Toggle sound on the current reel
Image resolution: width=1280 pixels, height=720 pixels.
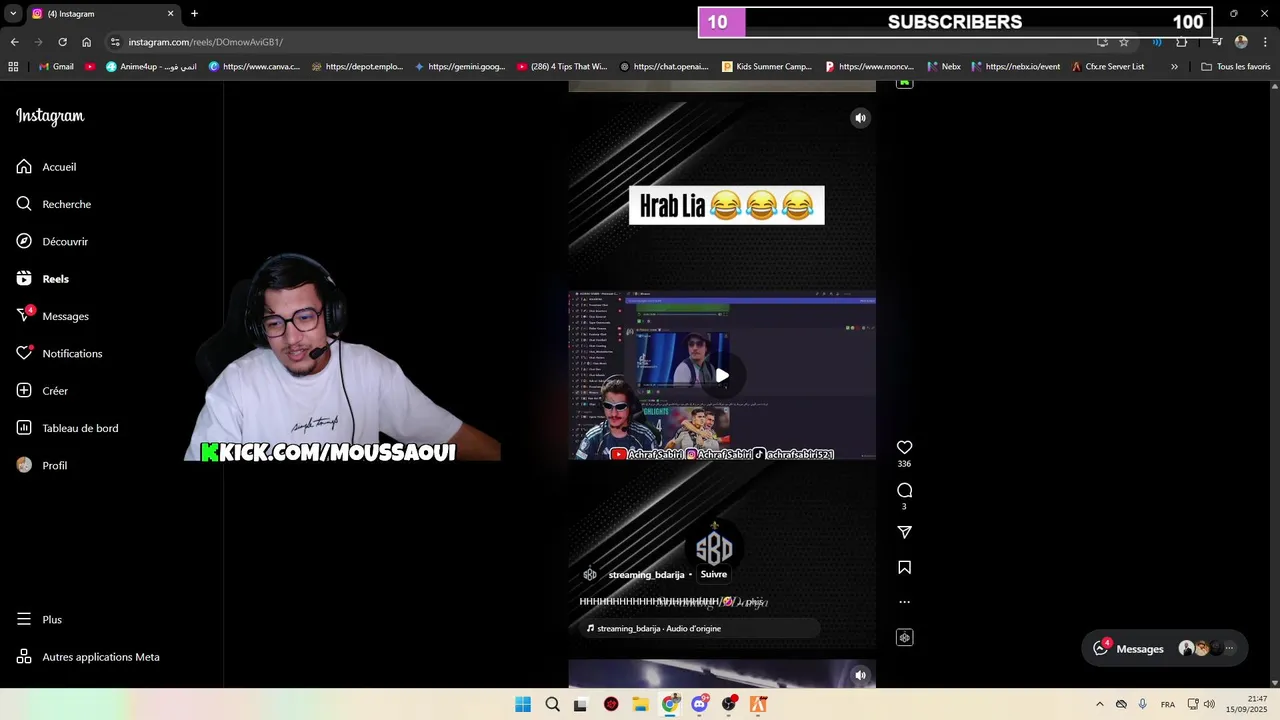coord(860,118)
